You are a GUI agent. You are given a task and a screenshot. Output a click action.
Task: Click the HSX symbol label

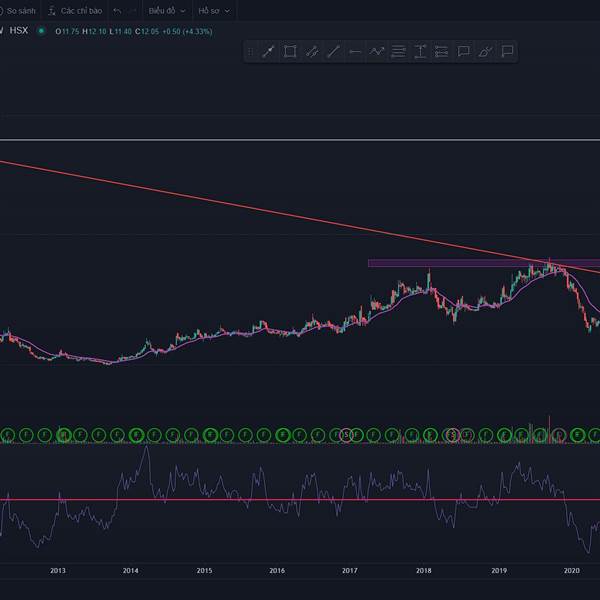(19, 31)
